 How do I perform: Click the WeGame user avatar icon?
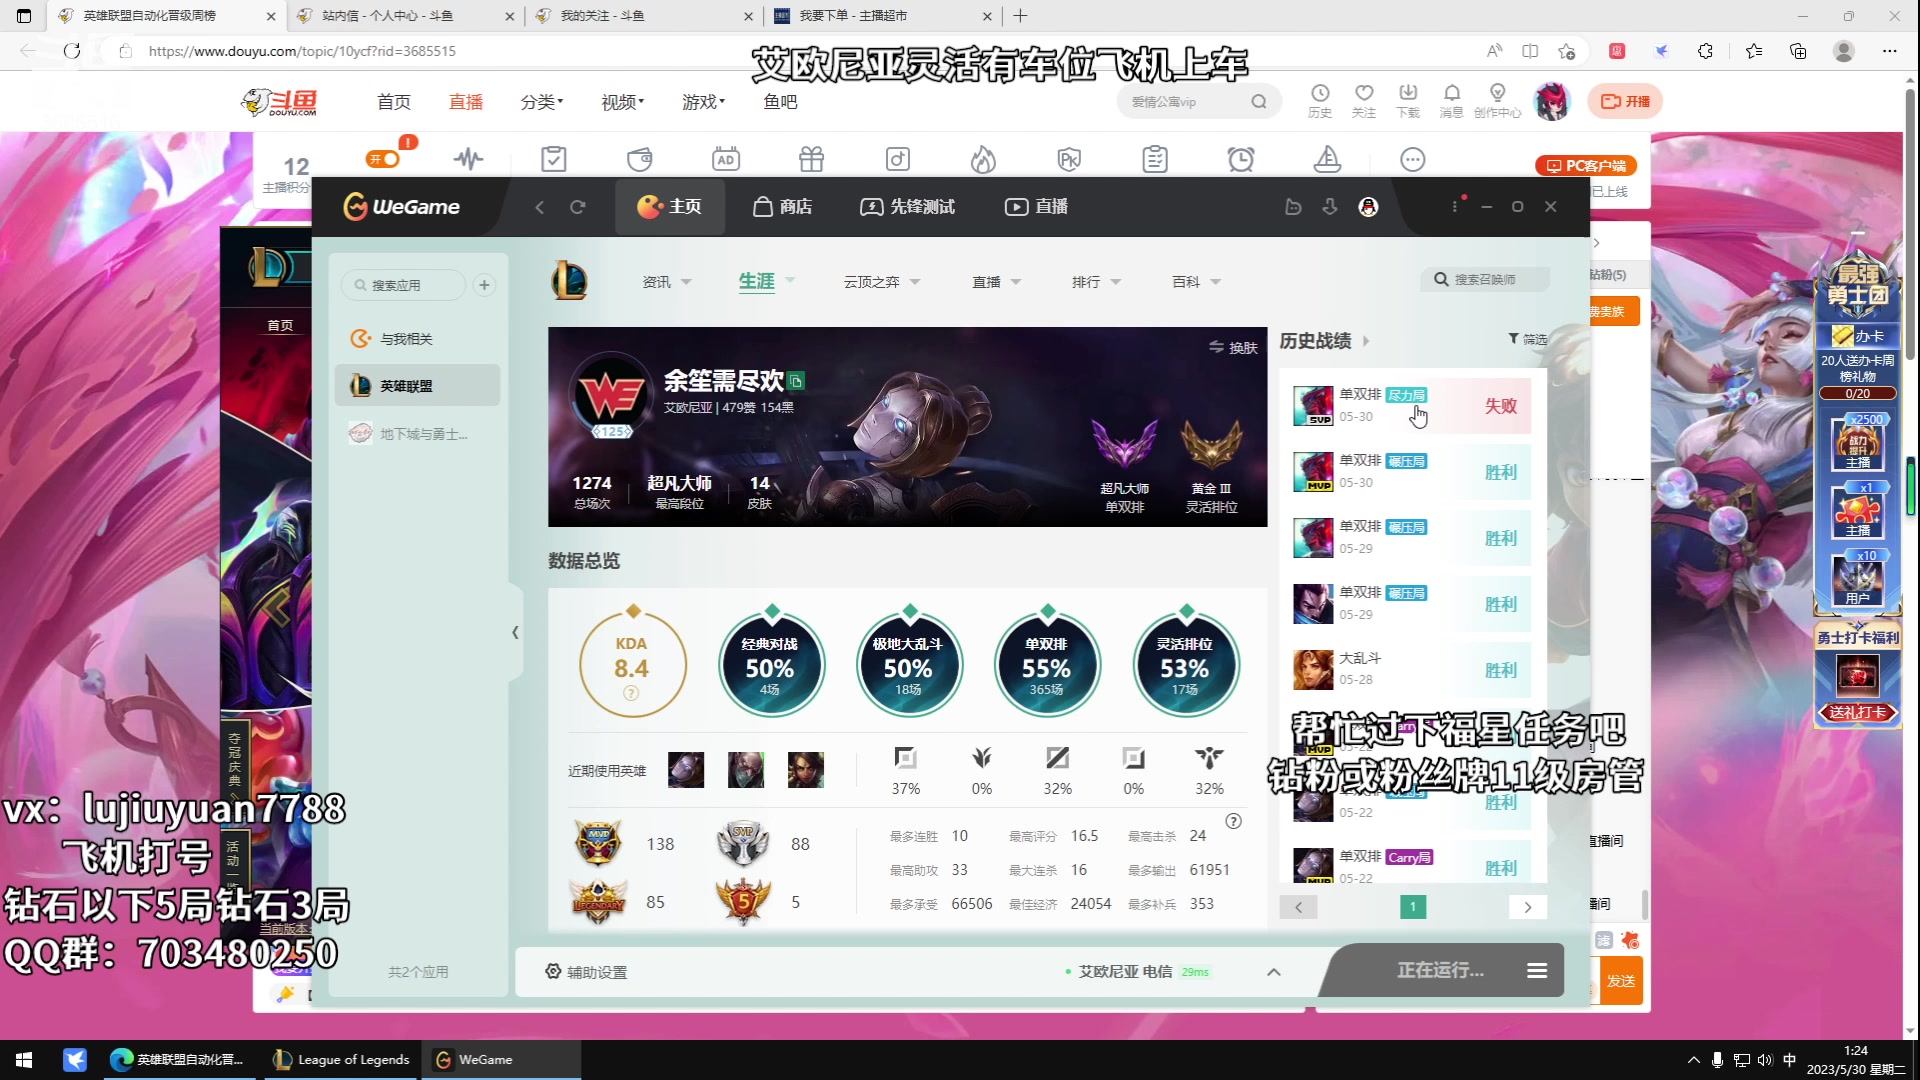pyautogui.click(x=1368, y=207)
